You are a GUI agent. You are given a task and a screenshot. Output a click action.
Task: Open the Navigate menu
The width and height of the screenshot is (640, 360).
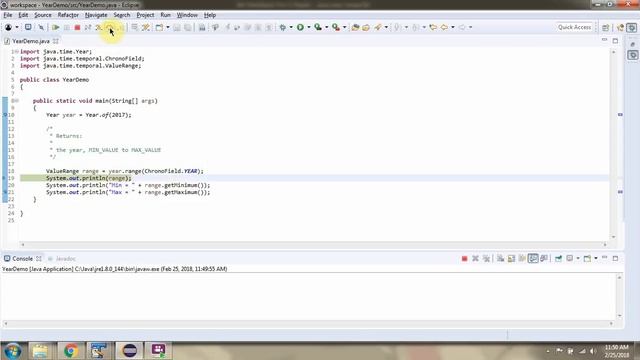click(96, 15)
